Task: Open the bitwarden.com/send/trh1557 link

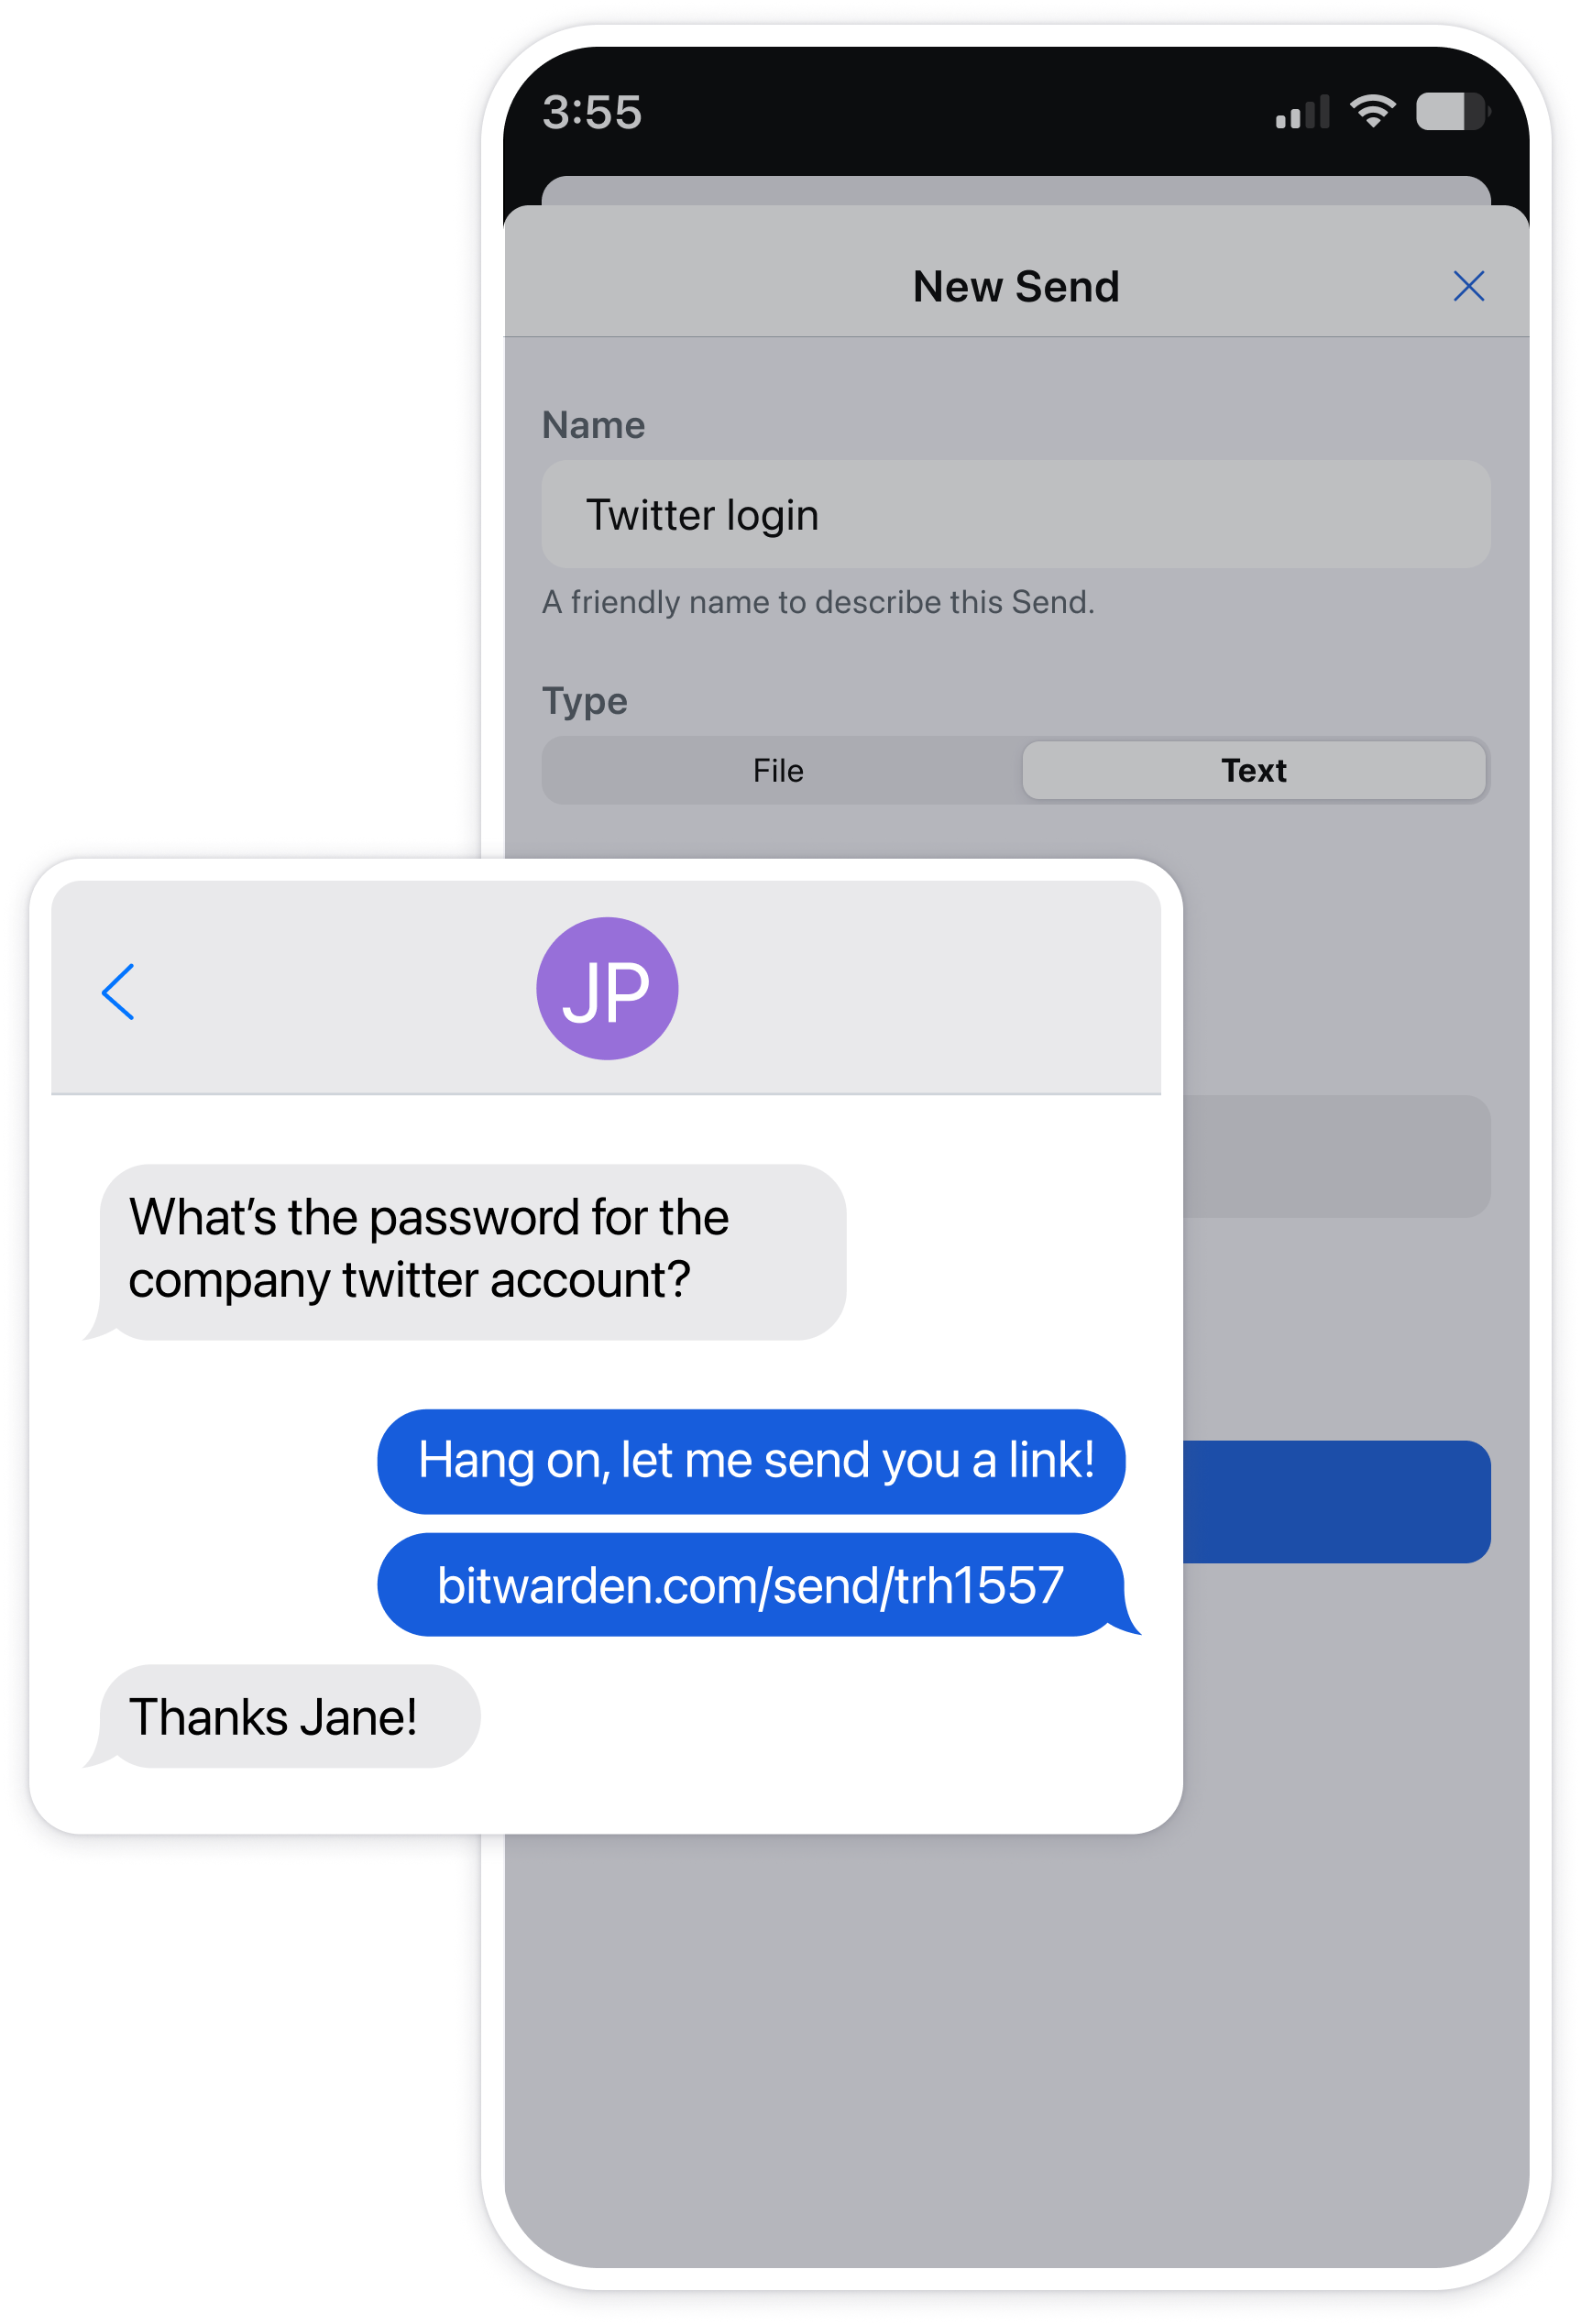Action: (750, 1585)
